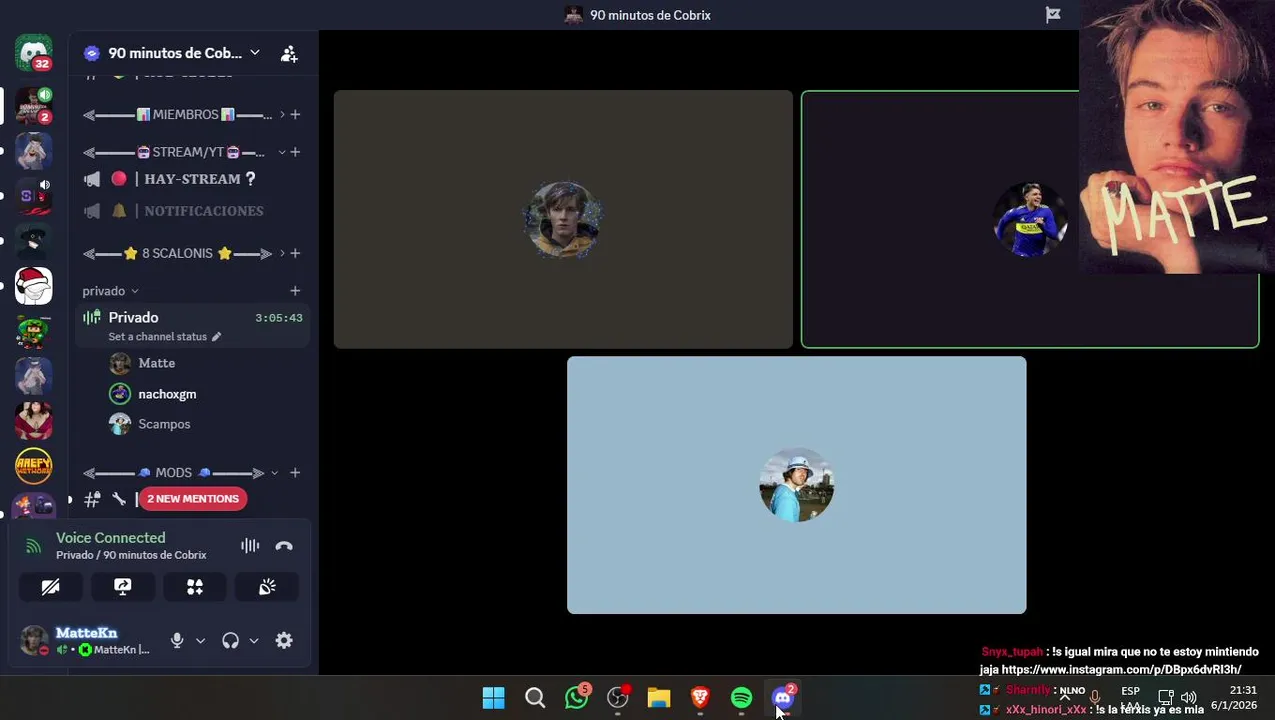The image size is (1275, 720).
Task: Toggle noise suppression waveform icon
Action: click(x=250, y=546)
